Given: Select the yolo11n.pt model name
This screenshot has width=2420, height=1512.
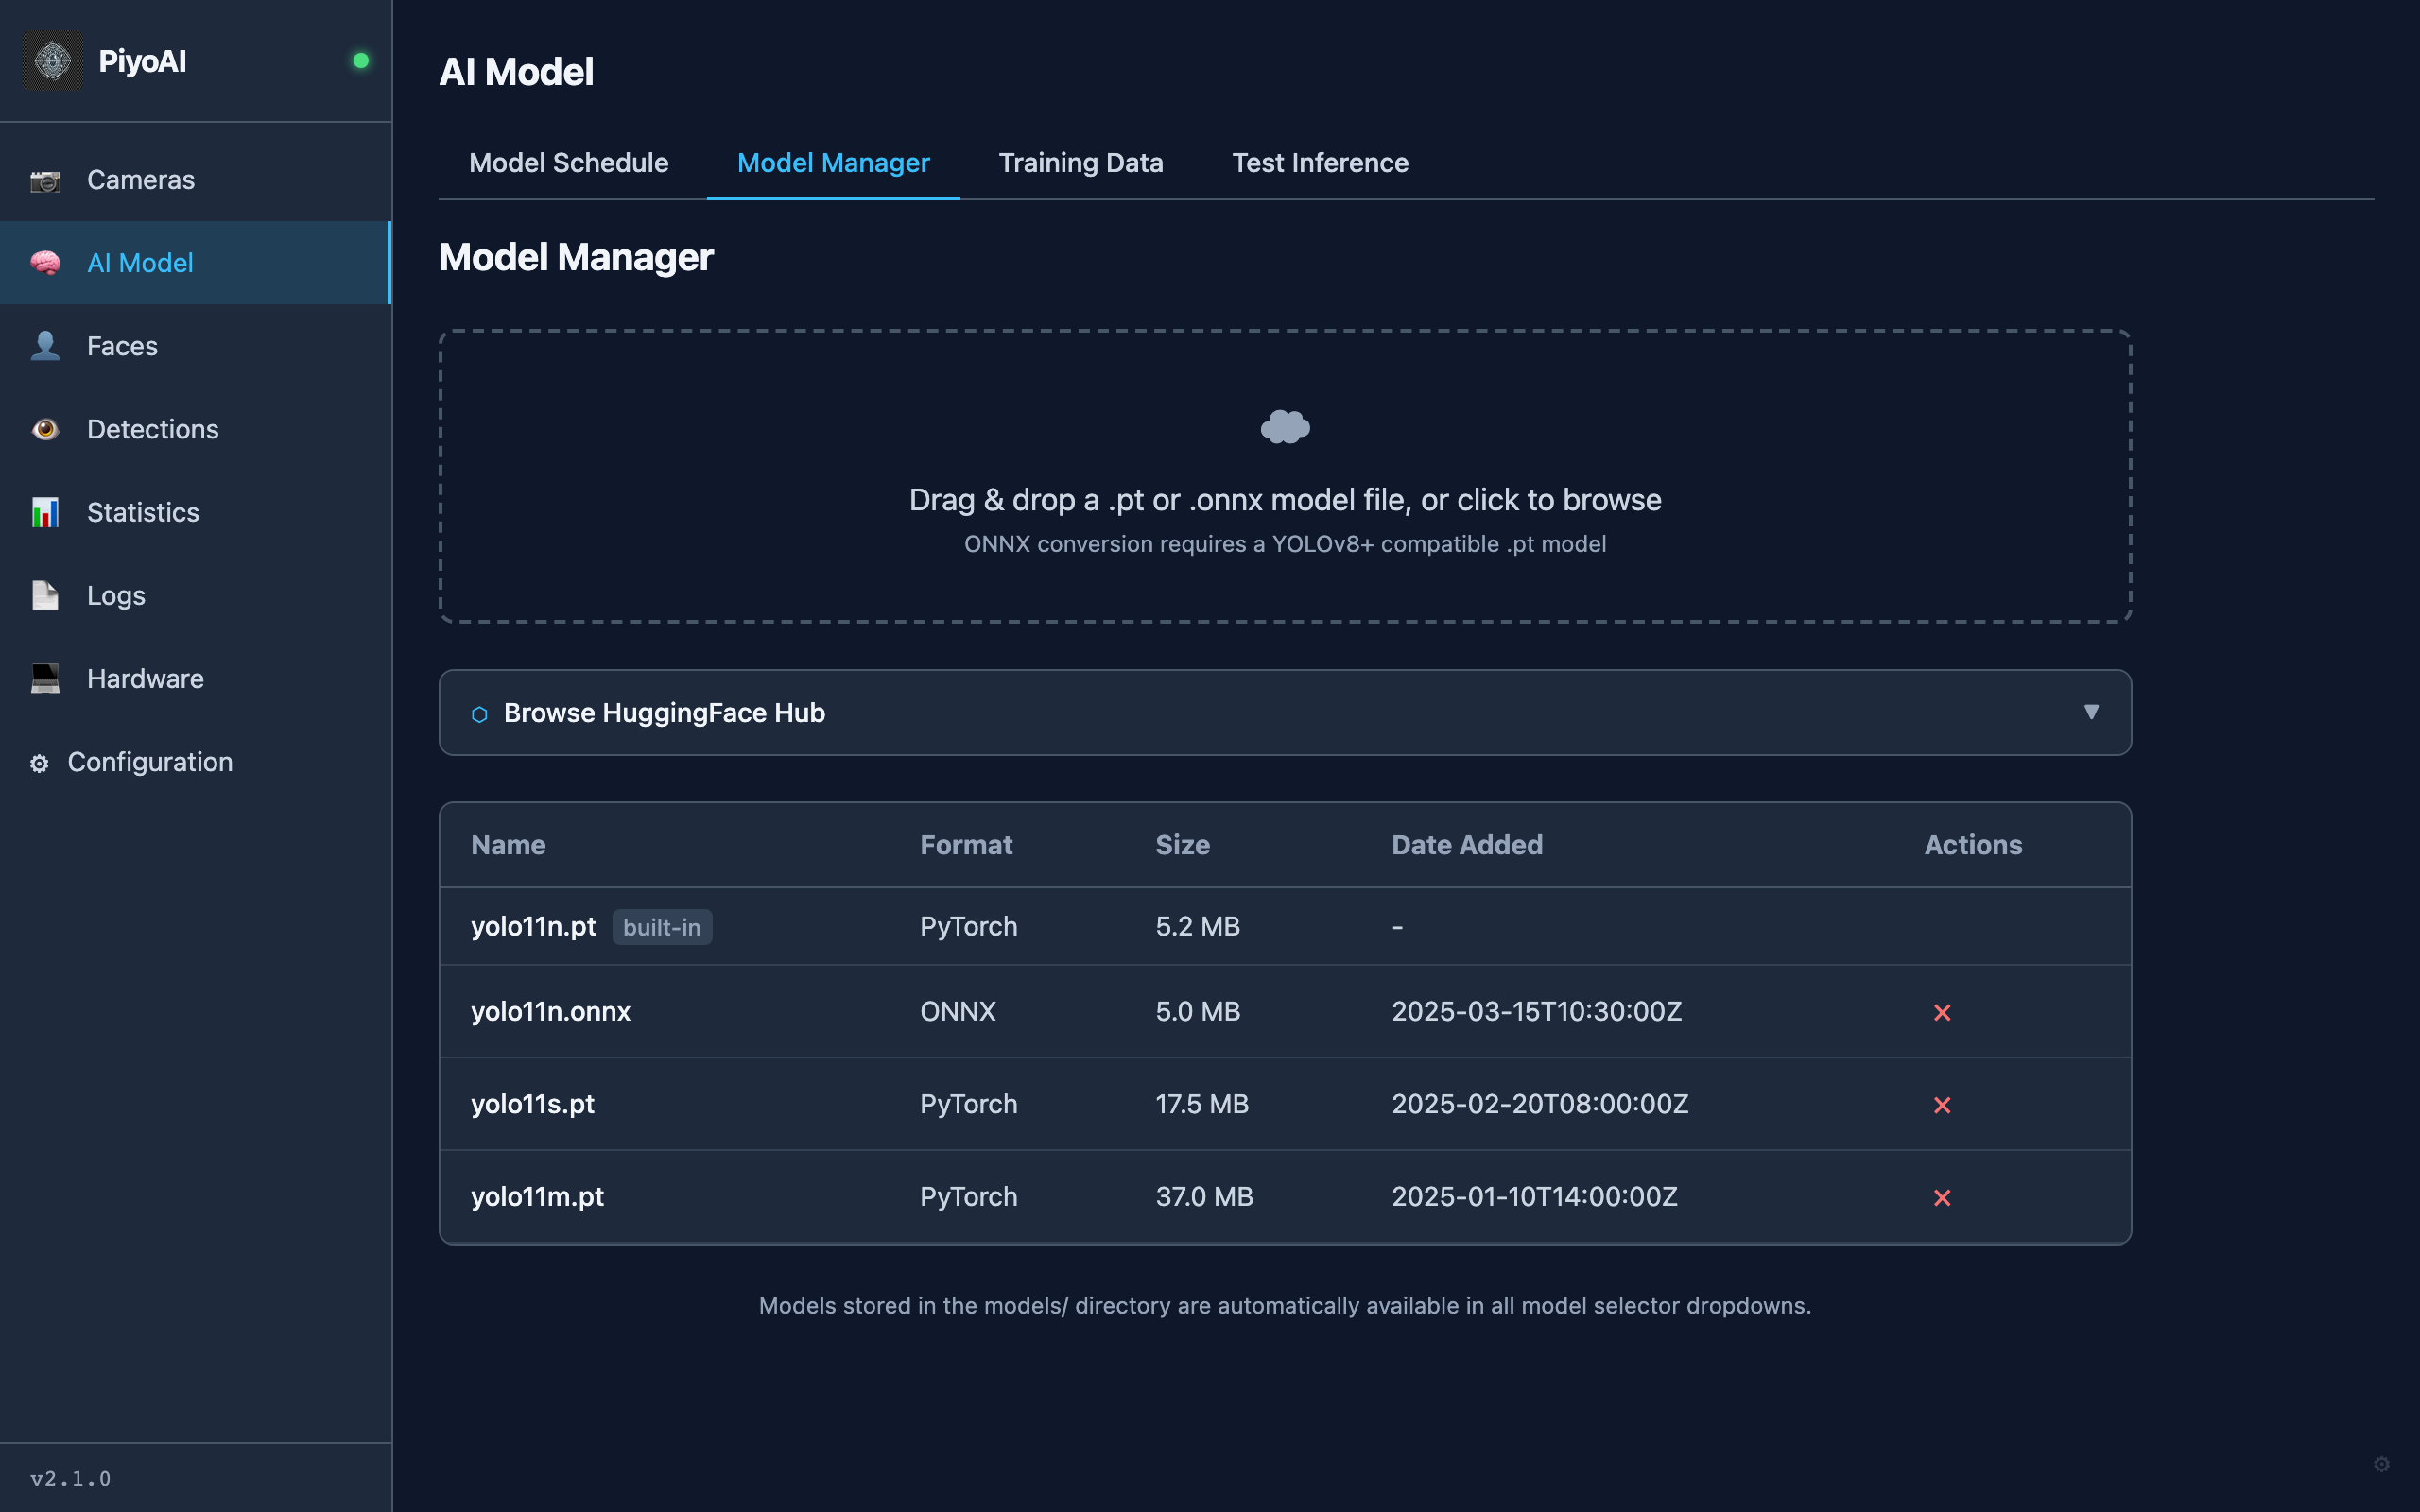Looking at the screenshot, I should click(x=533, y=926).
